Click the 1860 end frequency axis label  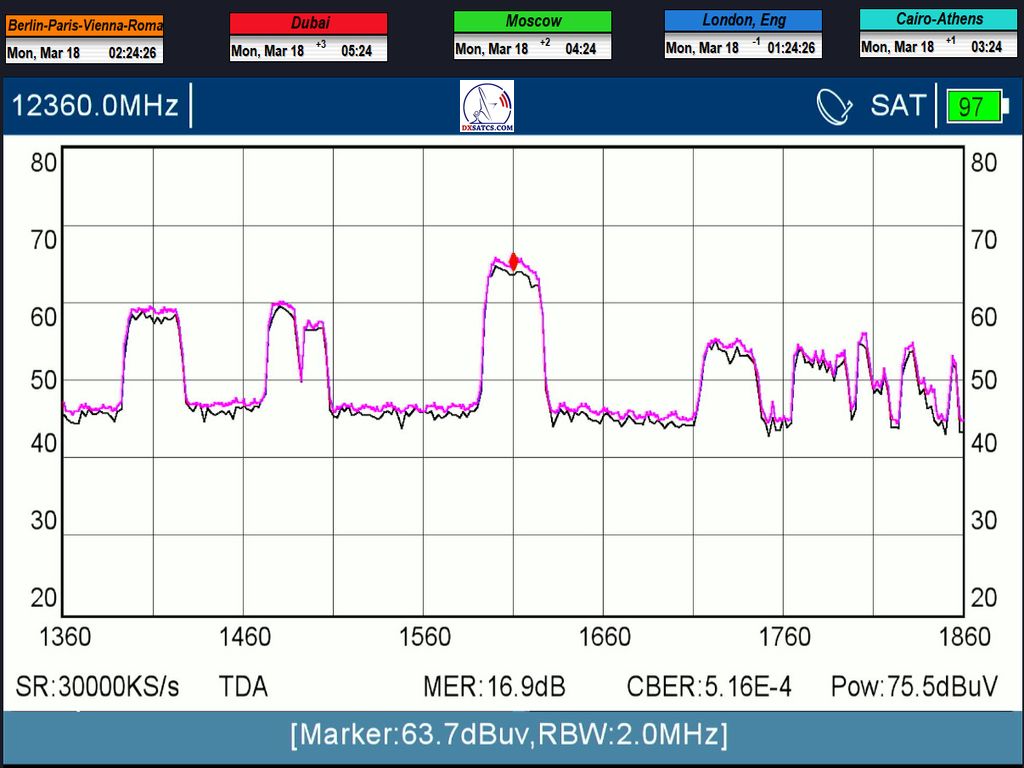(x=965, y=637)
